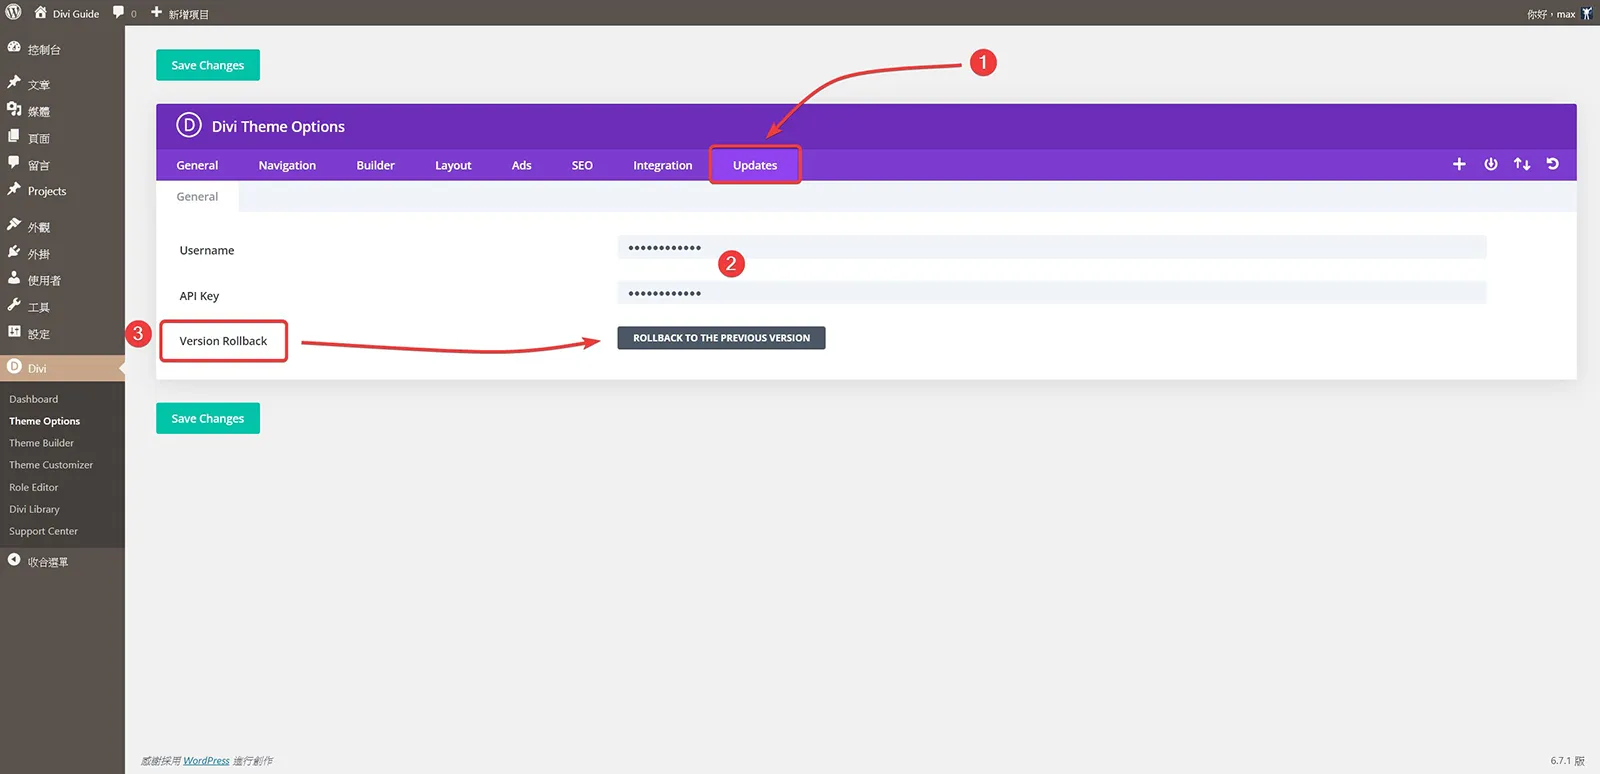Click the plus add-new icon in admin bar
The image size is (1600, 774).
point(156,13)
